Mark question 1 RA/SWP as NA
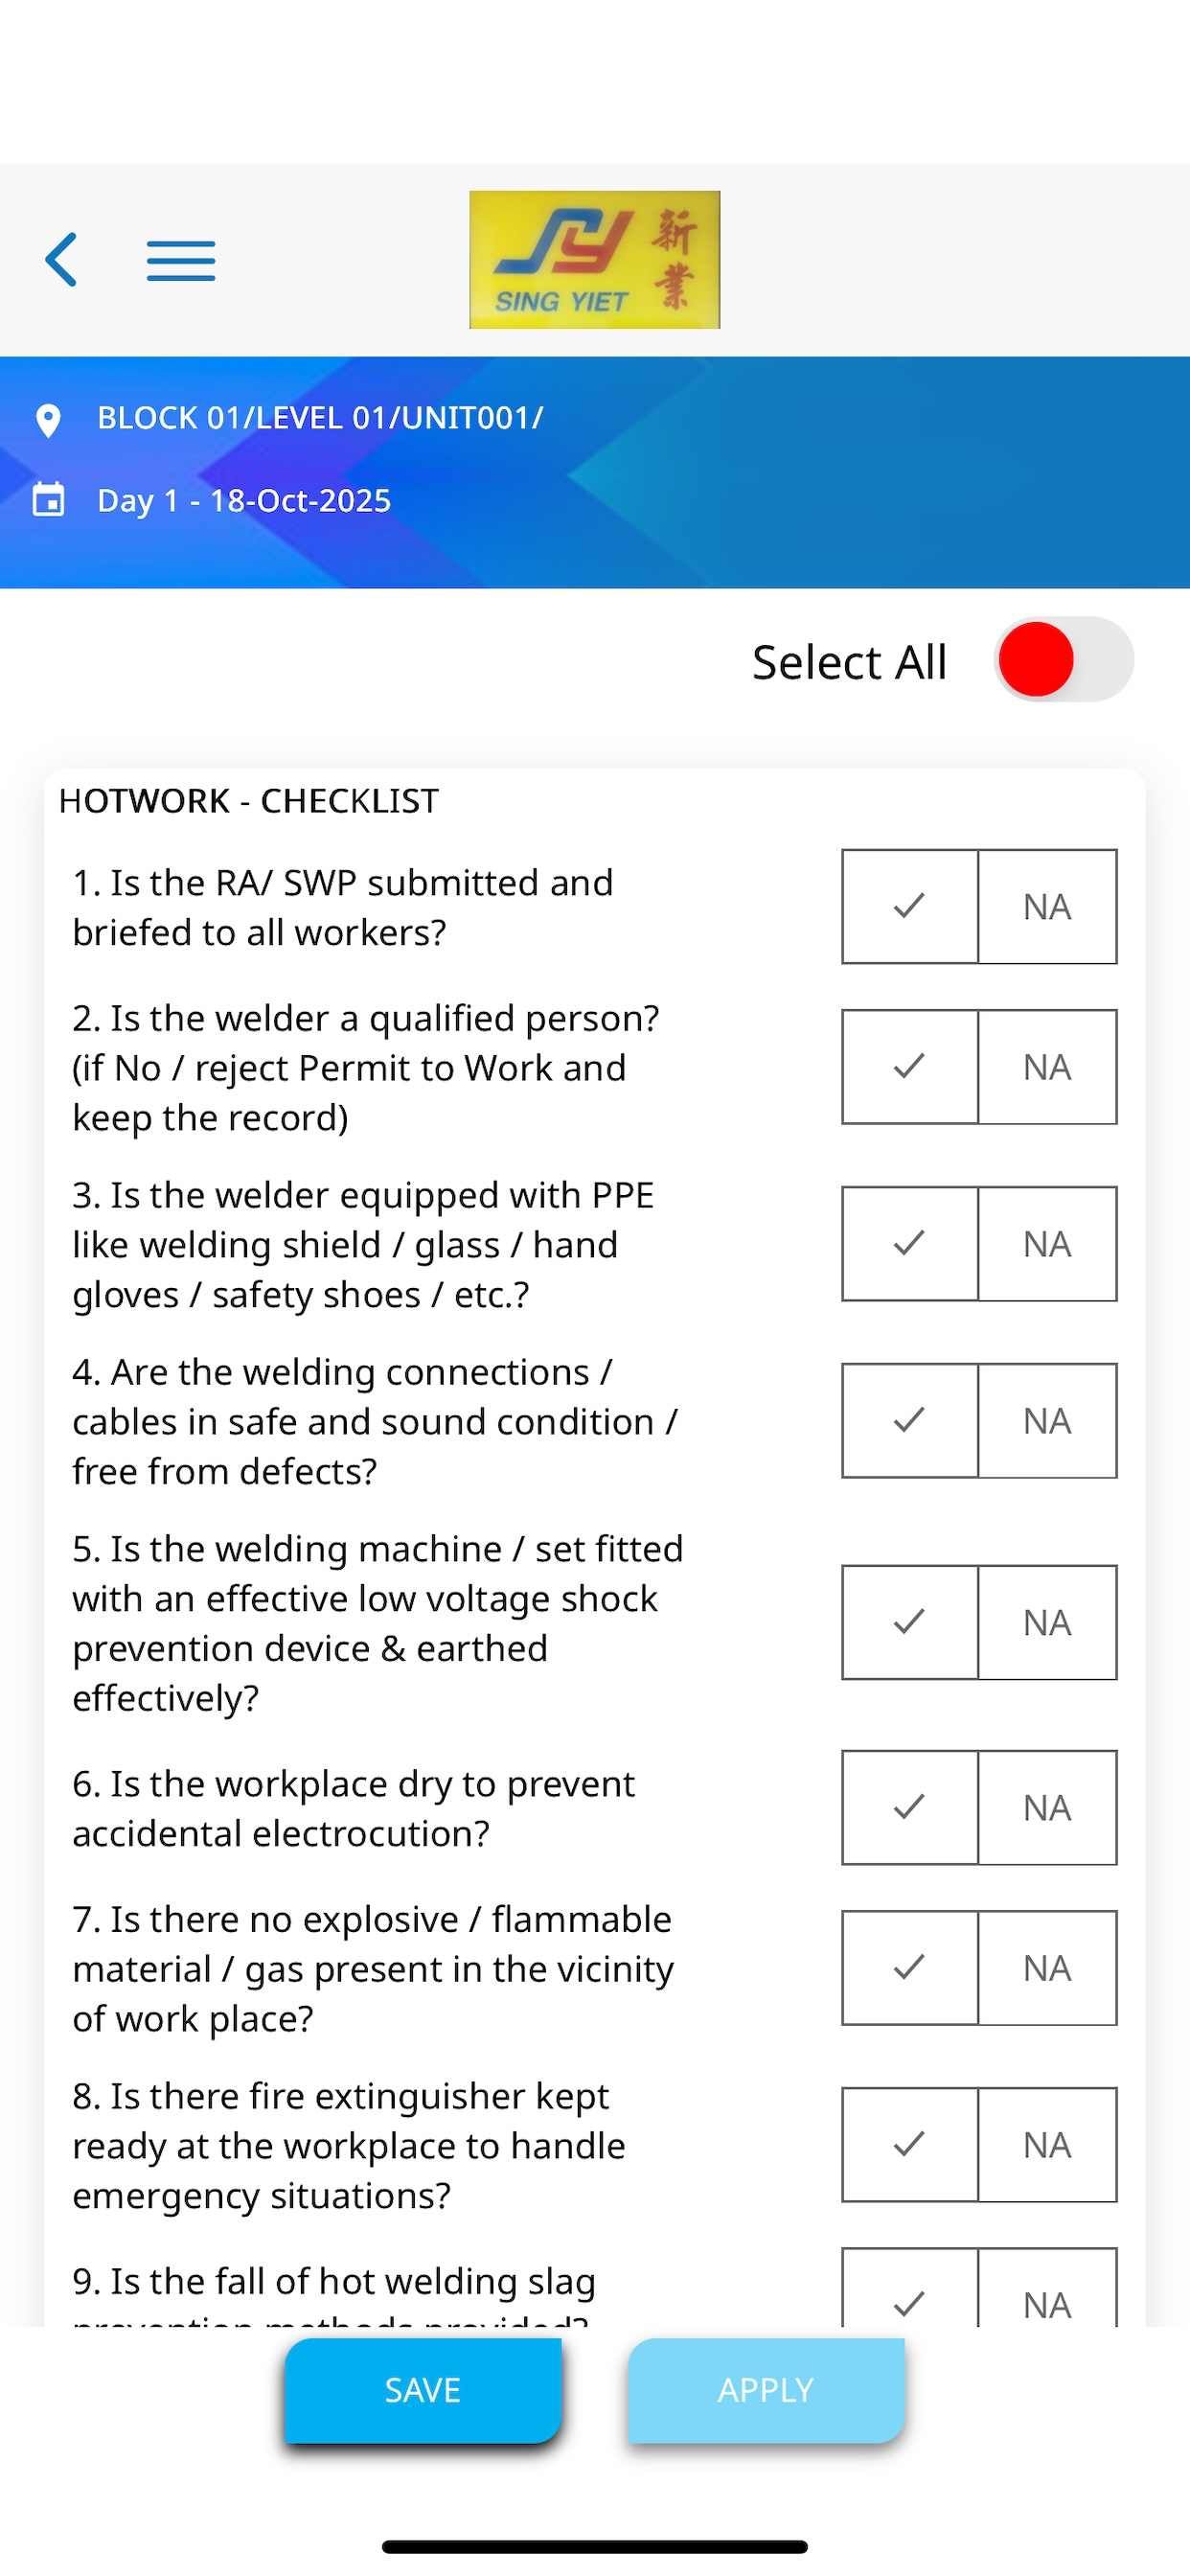Image resolution: width=1190 pixels, height=2576 pixels. coord(1047,907)
